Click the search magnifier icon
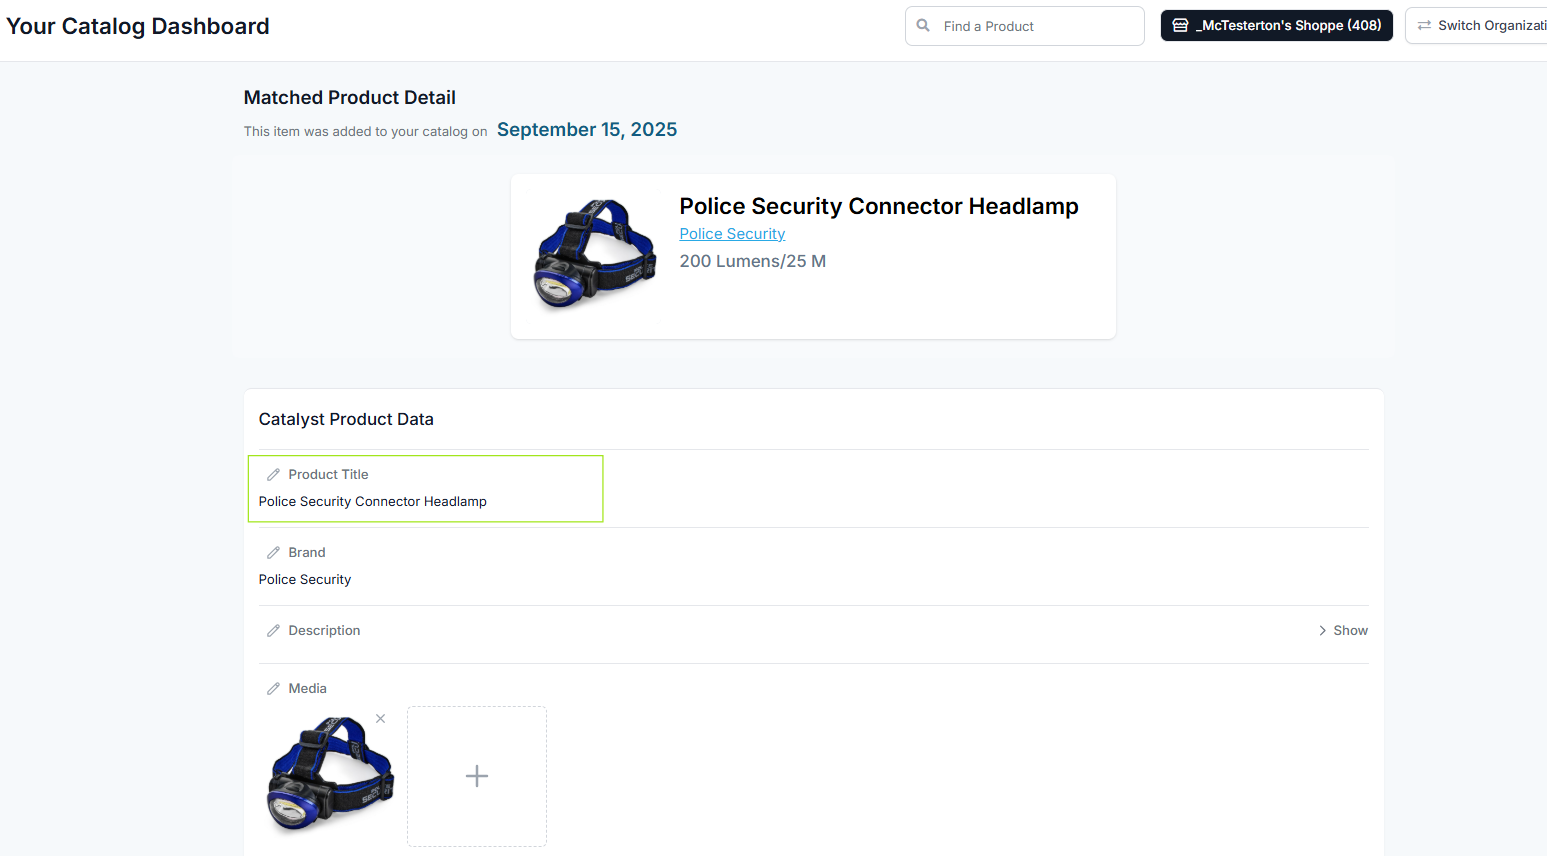Screen dimensions: 1547x856 click(x=923, y=26)
